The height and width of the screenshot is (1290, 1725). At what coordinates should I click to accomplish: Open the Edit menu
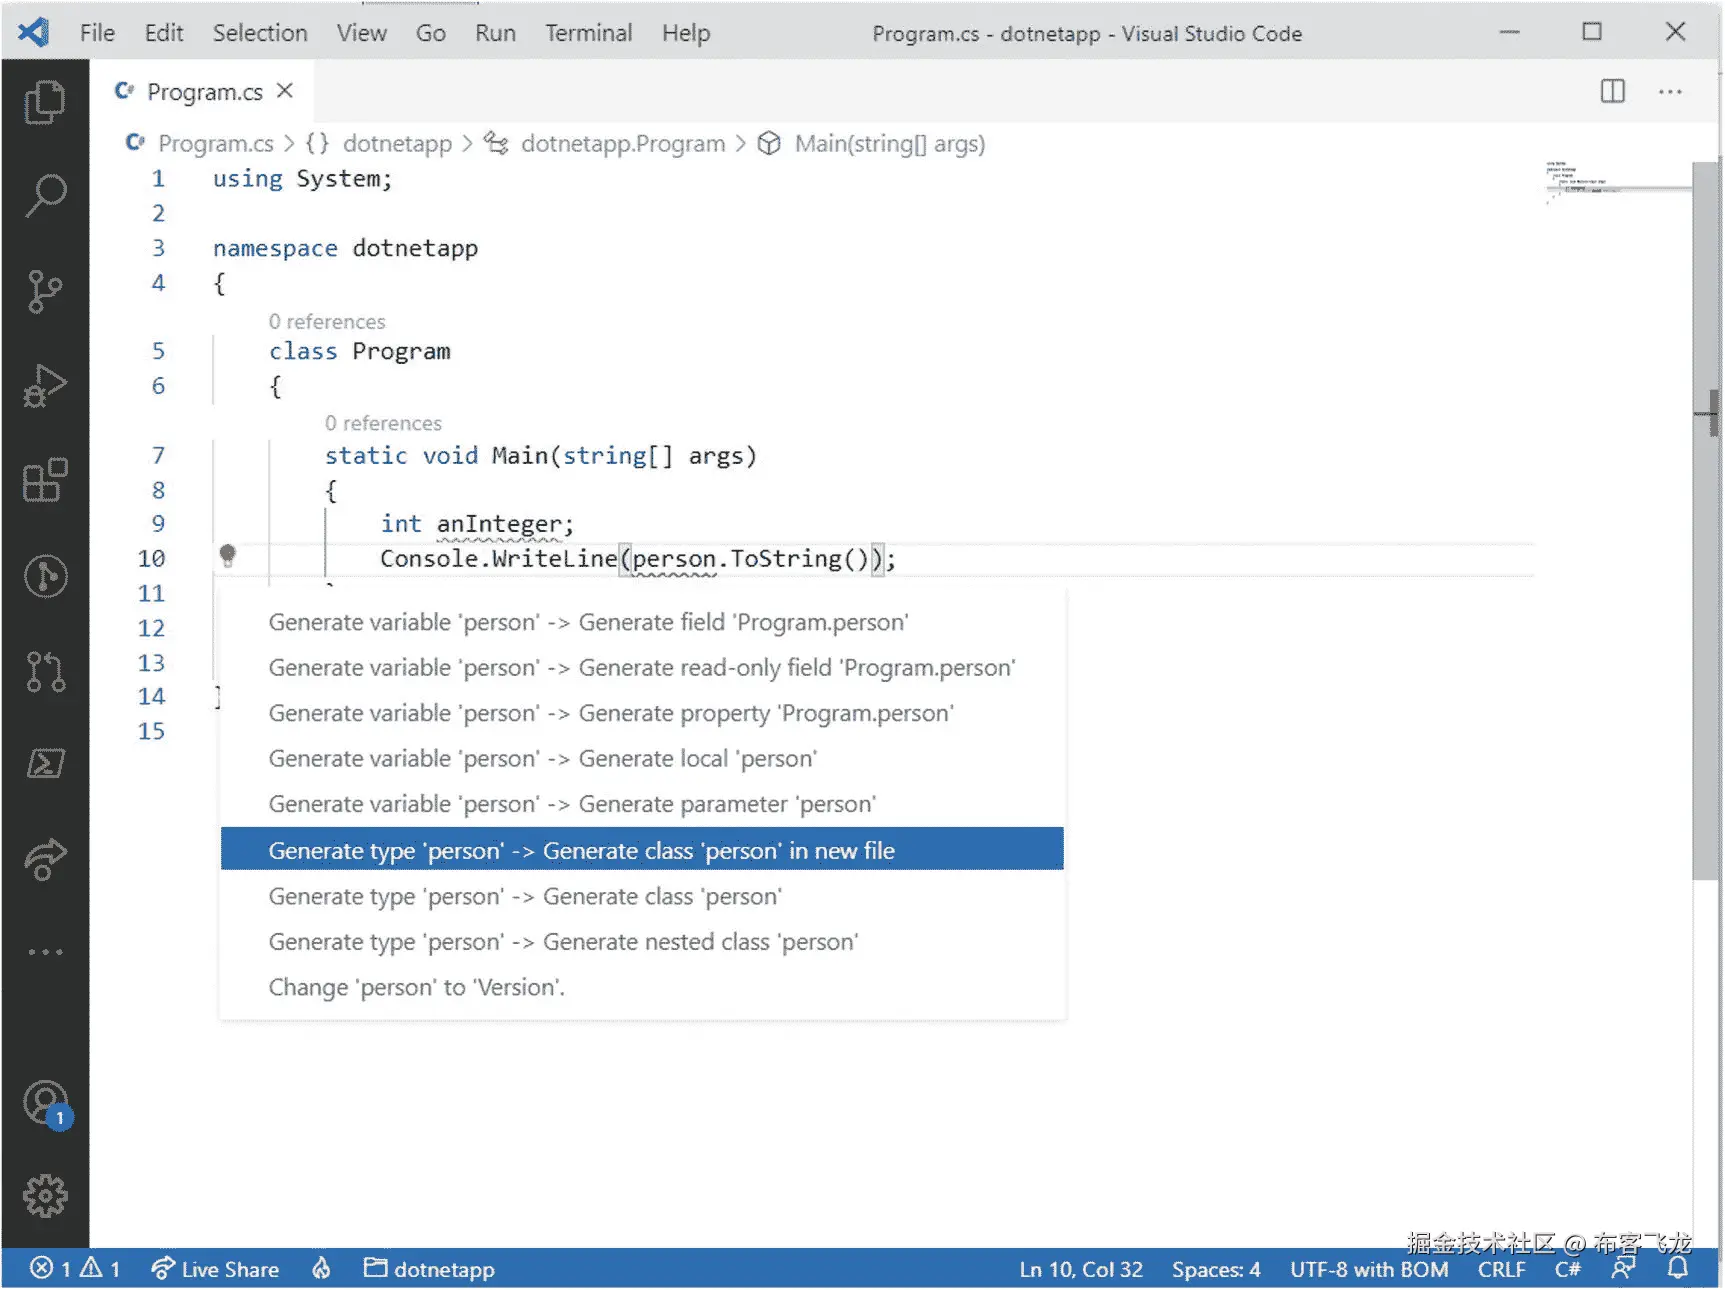(x=164, y=33)
